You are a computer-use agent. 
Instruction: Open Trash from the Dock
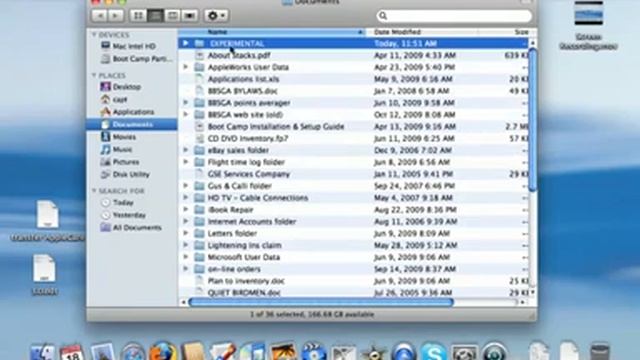(600, 352)
